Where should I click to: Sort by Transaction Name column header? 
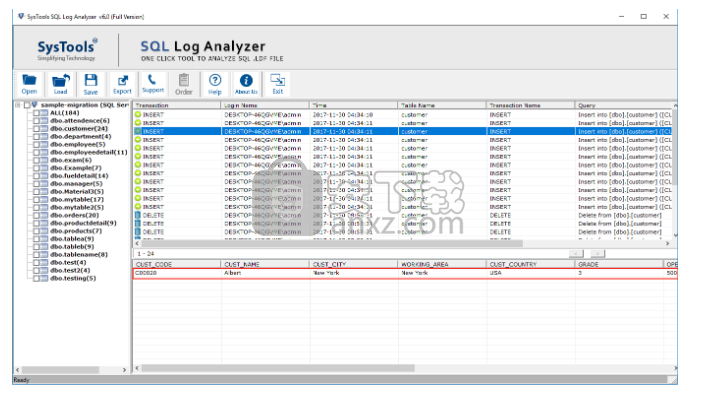click(531, 105)
